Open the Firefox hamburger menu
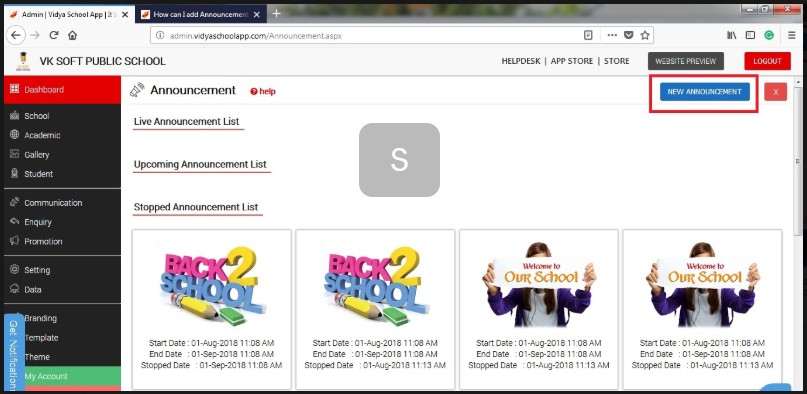Image resolution: width=807 pixels, height=394 pixels. tap(792, 35)
